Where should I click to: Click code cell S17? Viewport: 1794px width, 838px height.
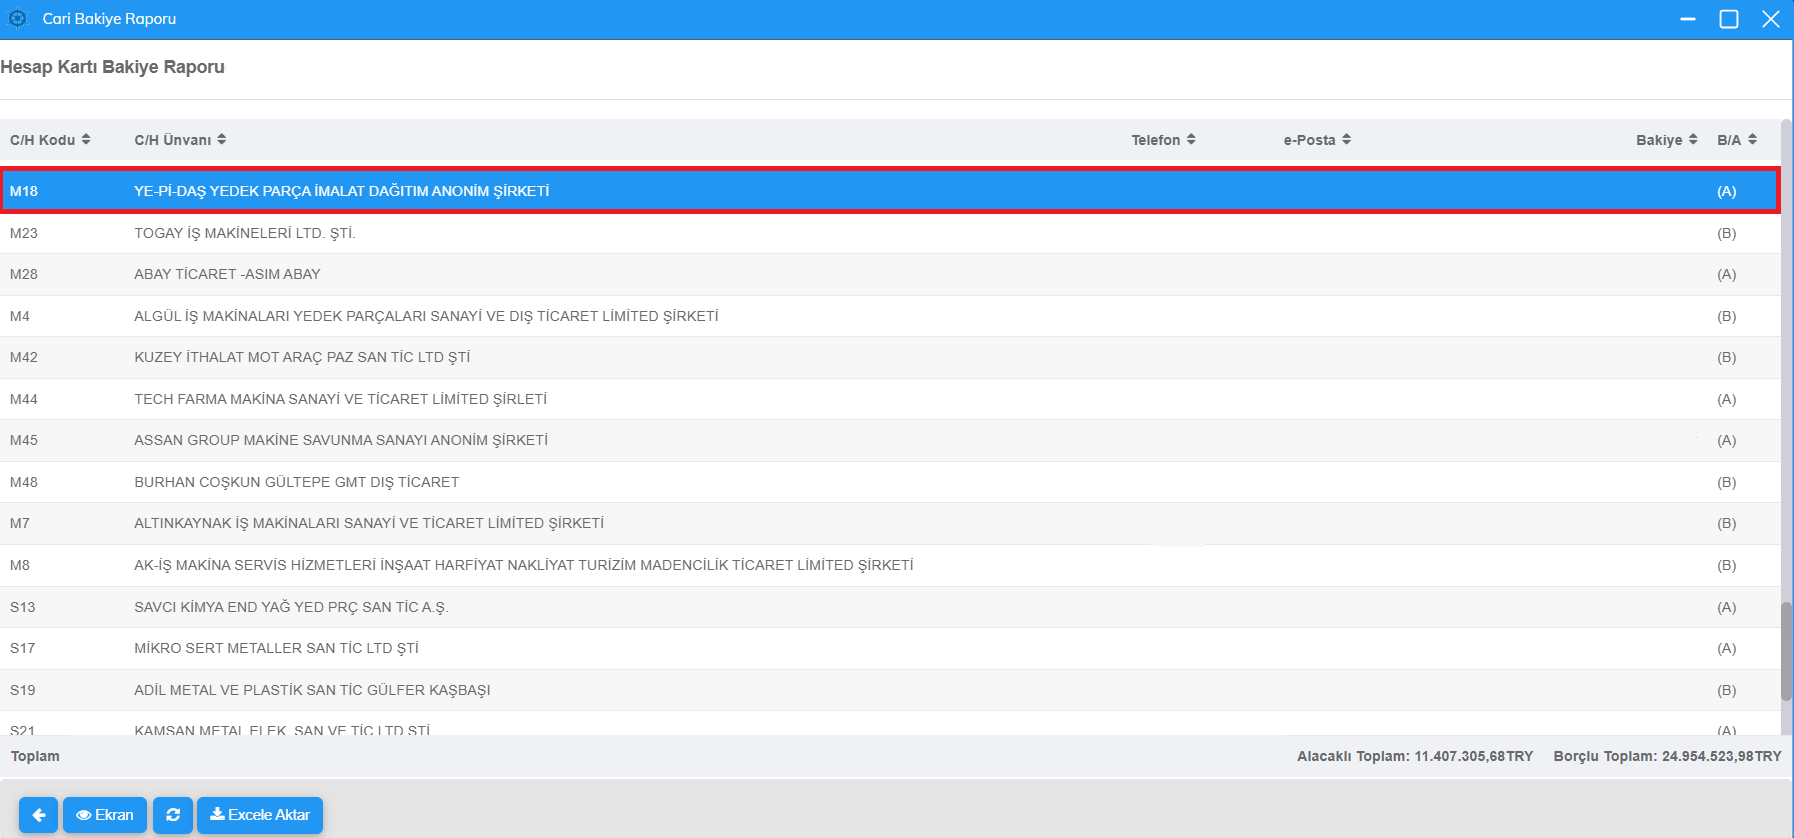click(x=23, y=648)
